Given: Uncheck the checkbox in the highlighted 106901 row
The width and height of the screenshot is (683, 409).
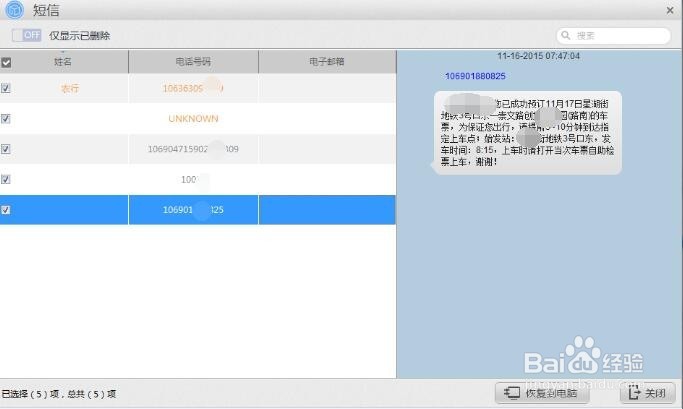Looking at the screenshot, I should pyautogui.click(x=6, y=210).
